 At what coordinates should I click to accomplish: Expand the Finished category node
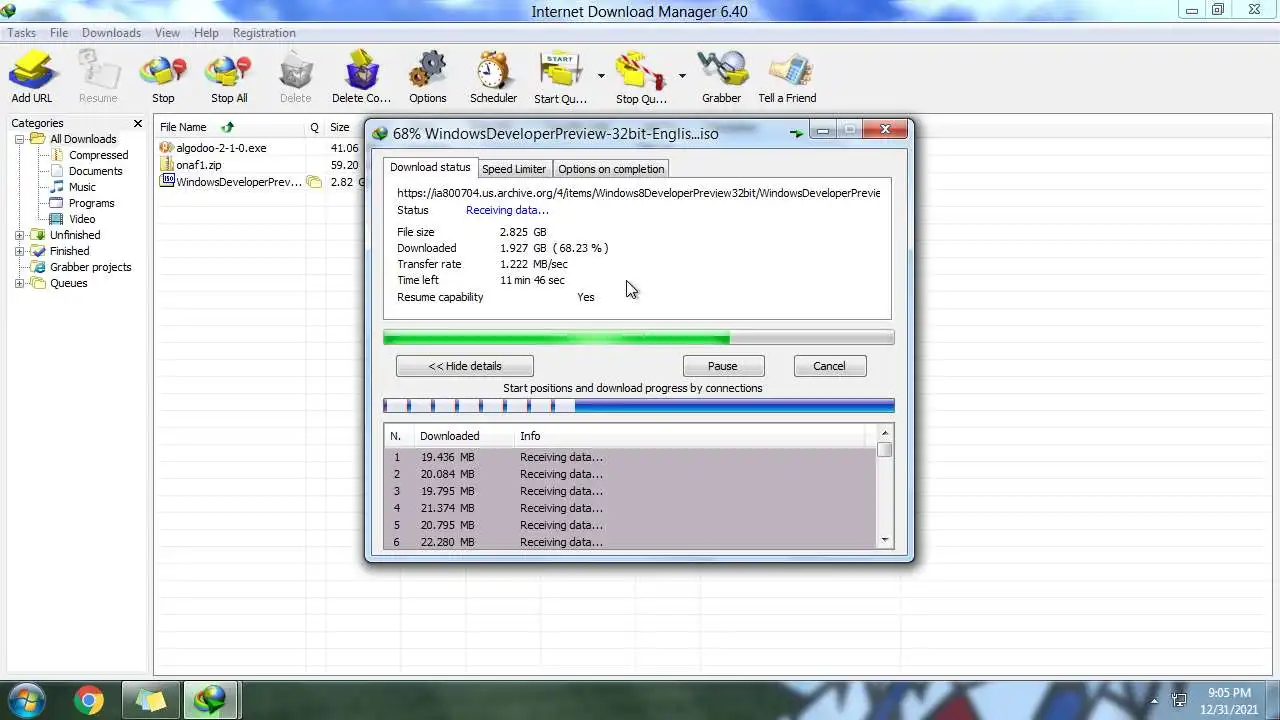pos(19,251)
